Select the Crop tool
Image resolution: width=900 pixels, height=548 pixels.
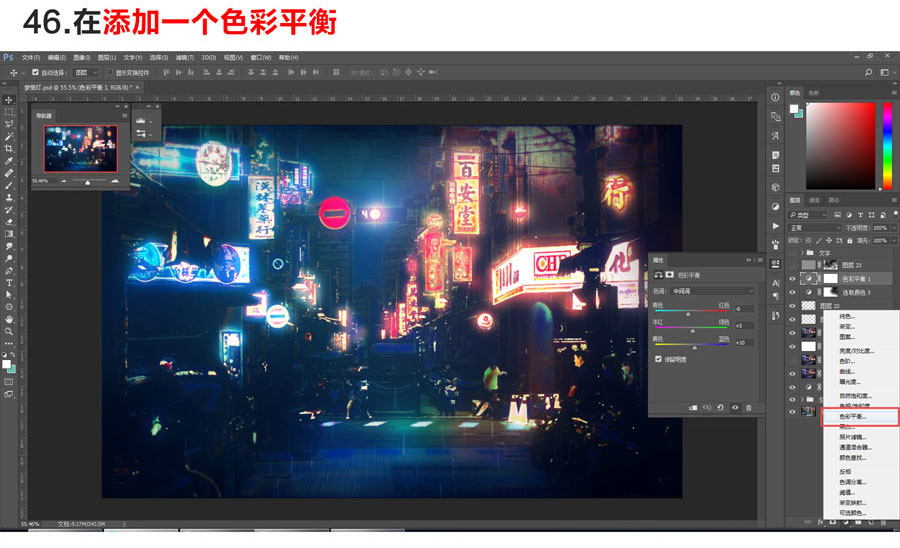tap(9, 149)
